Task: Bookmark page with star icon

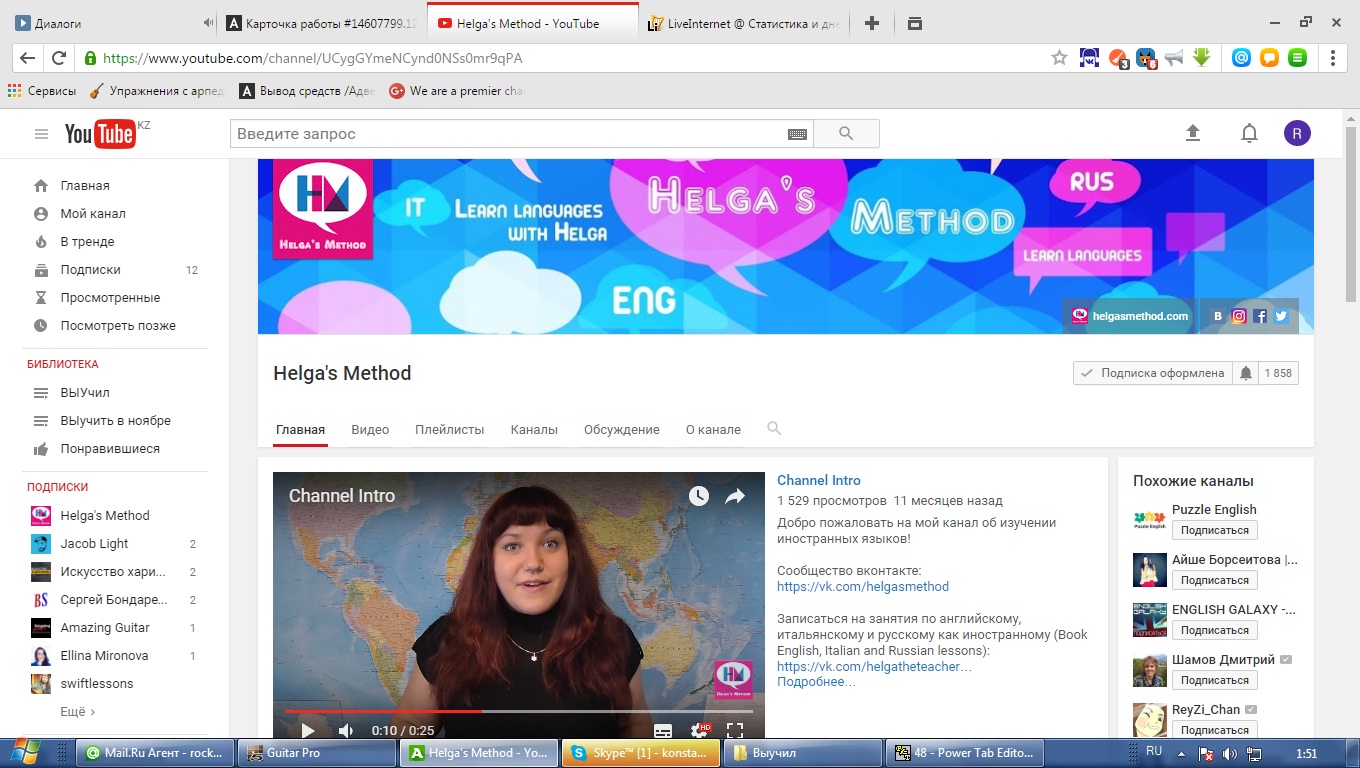Action: (x=1059, y=58)
